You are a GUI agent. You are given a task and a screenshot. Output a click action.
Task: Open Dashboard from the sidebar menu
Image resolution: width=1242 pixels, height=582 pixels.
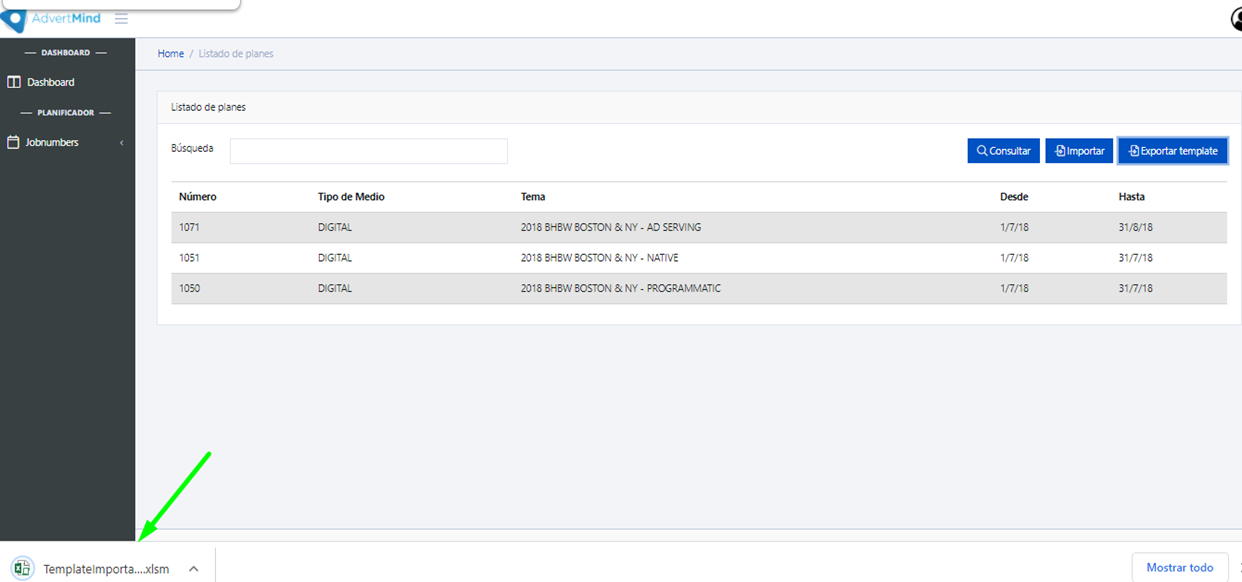coord(50,82)
